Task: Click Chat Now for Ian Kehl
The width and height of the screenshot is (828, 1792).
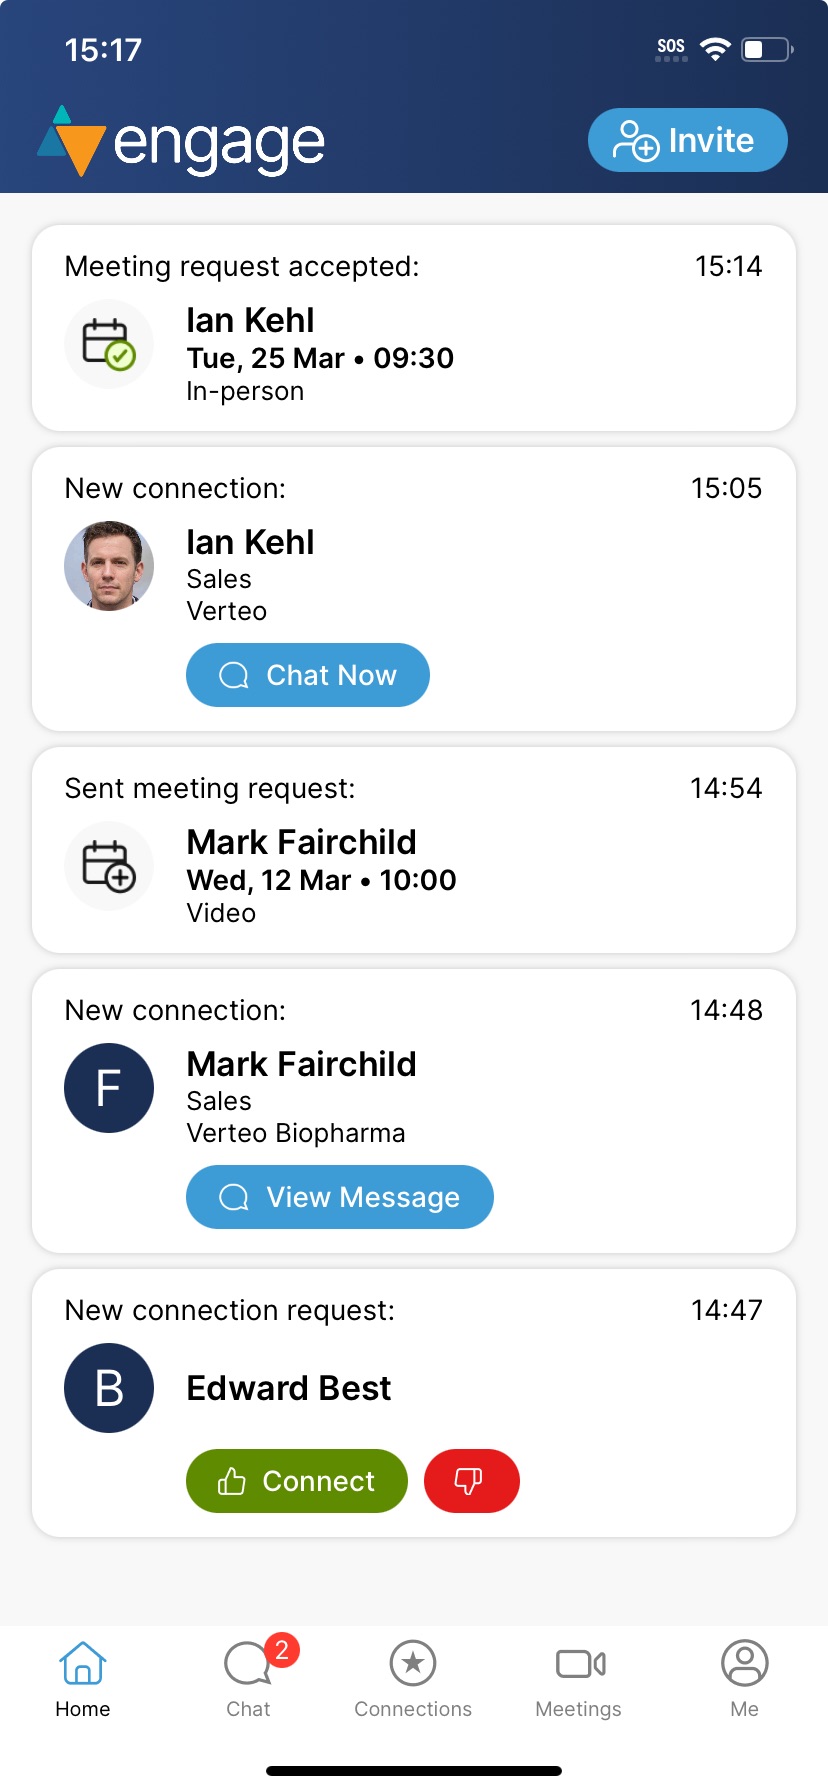Action: 308,675
